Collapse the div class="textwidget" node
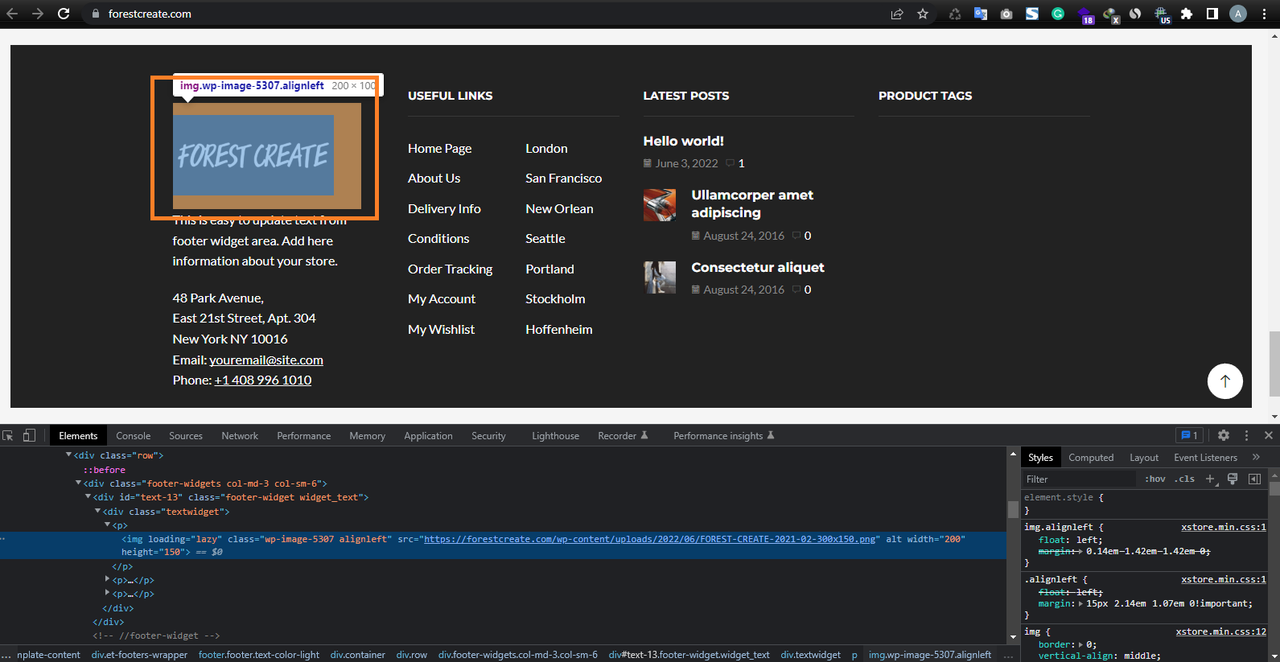1280x662 pixels. point(98,511)
